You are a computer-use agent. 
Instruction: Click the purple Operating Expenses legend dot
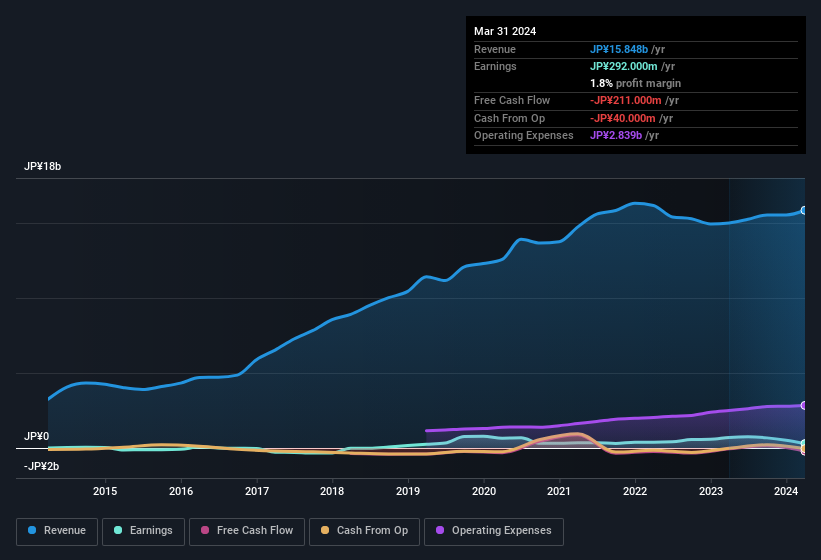click(440, 530)
